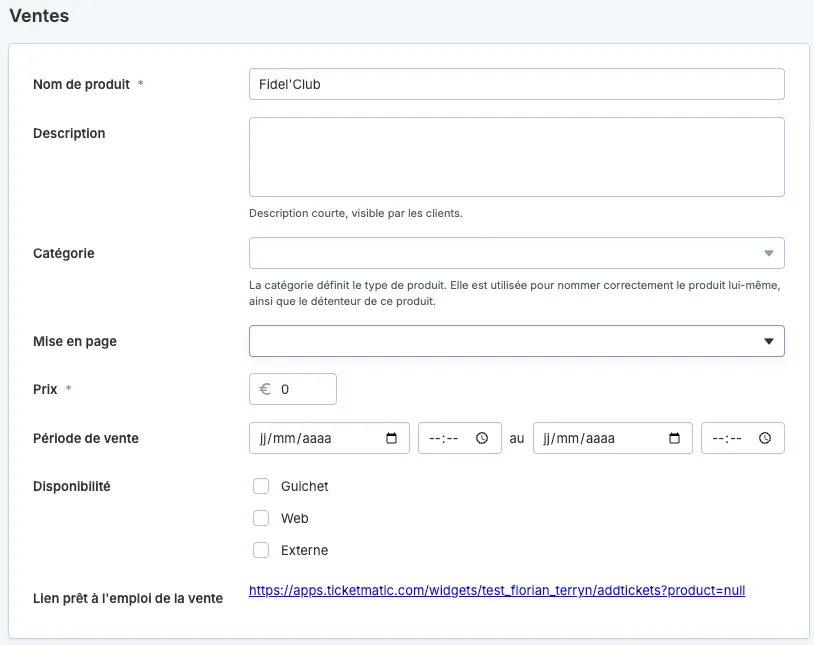Click the Période de vente label
Image resolution: width=814 pixels, height=645 pixels.
[86, 438]
